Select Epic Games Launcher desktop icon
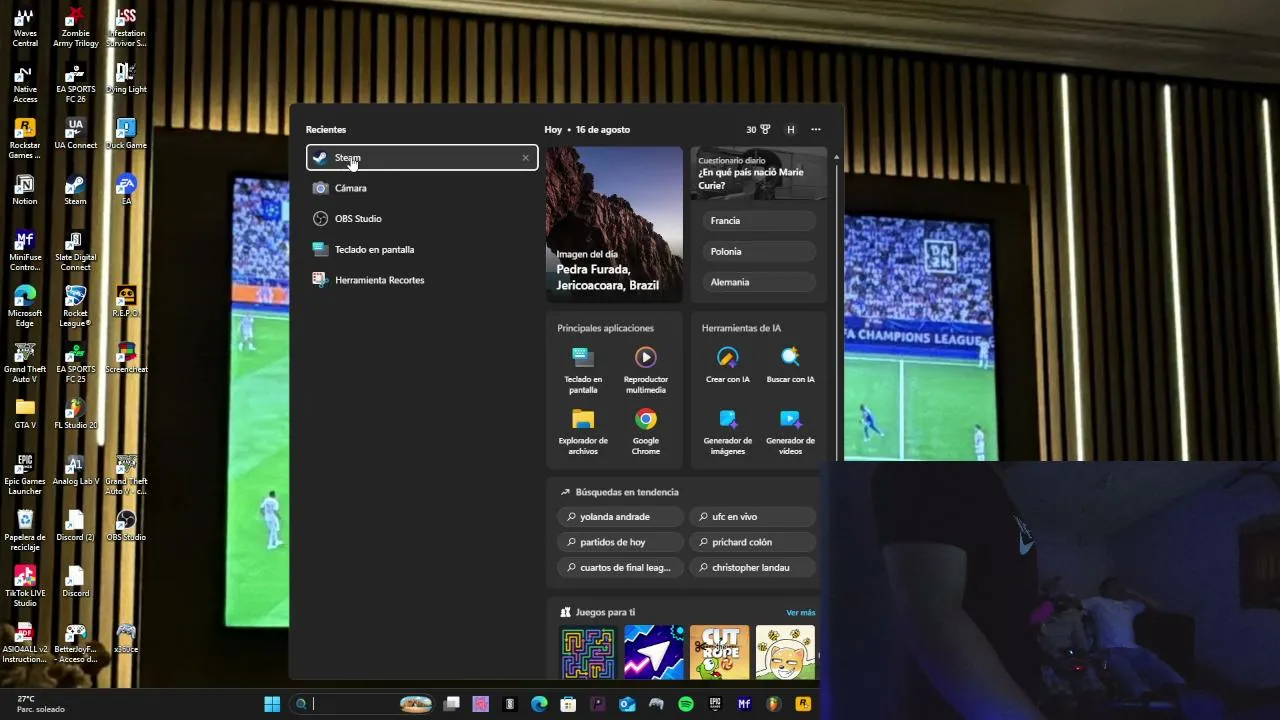Screen dimensions: 1280x720 click(x=25, y=475)
